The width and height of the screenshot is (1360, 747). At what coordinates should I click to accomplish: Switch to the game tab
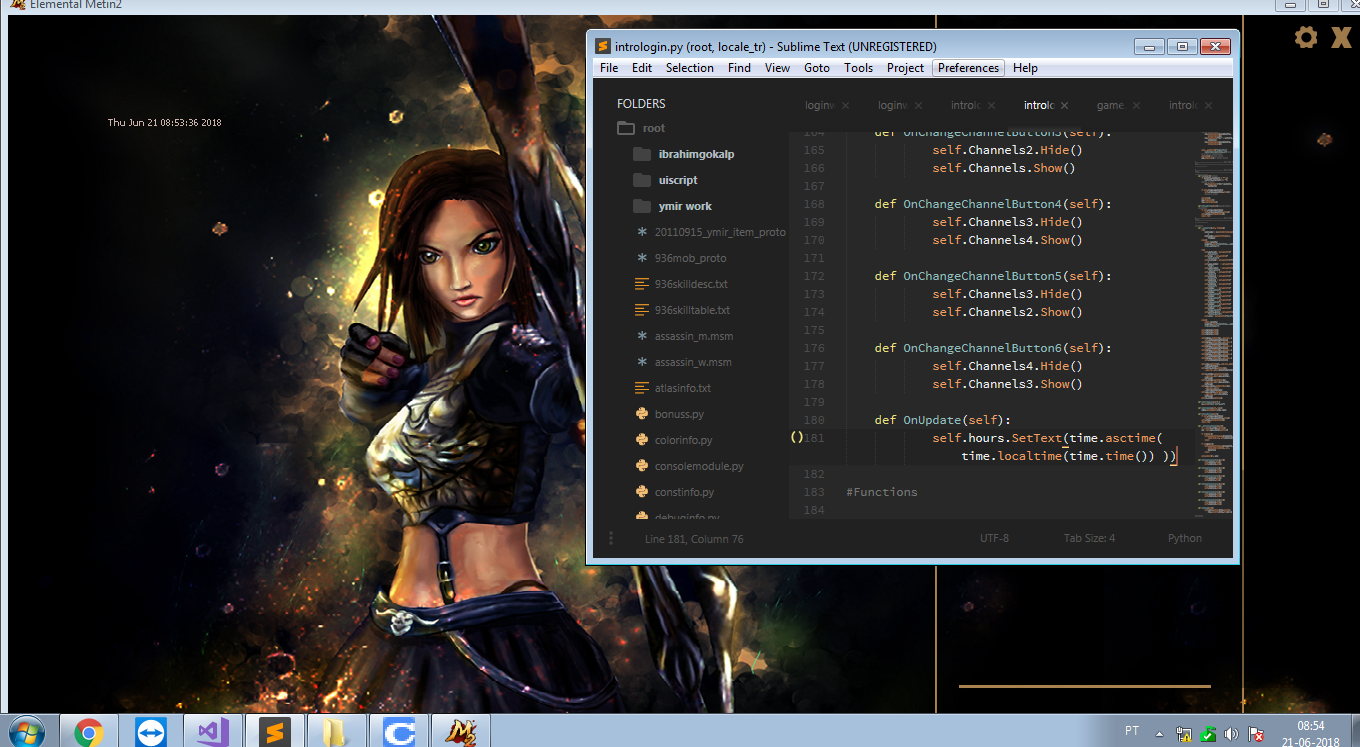point(1110,105)
